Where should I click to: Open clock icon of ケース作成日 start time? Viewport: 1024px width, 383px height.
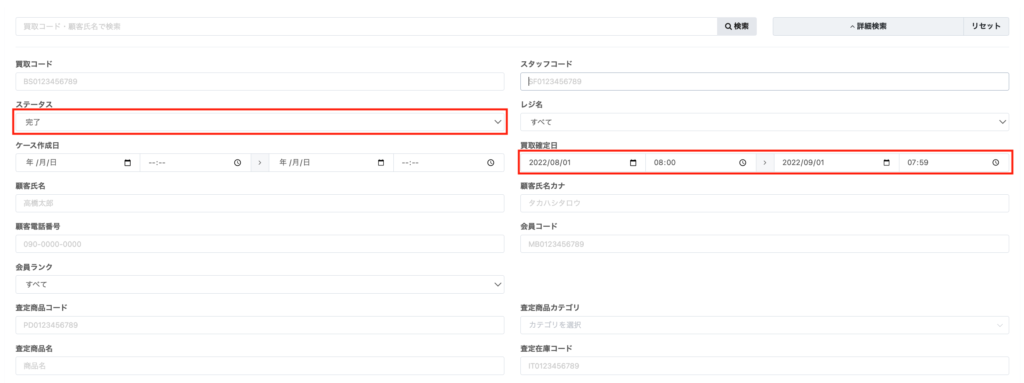click(x=238, y=163)
